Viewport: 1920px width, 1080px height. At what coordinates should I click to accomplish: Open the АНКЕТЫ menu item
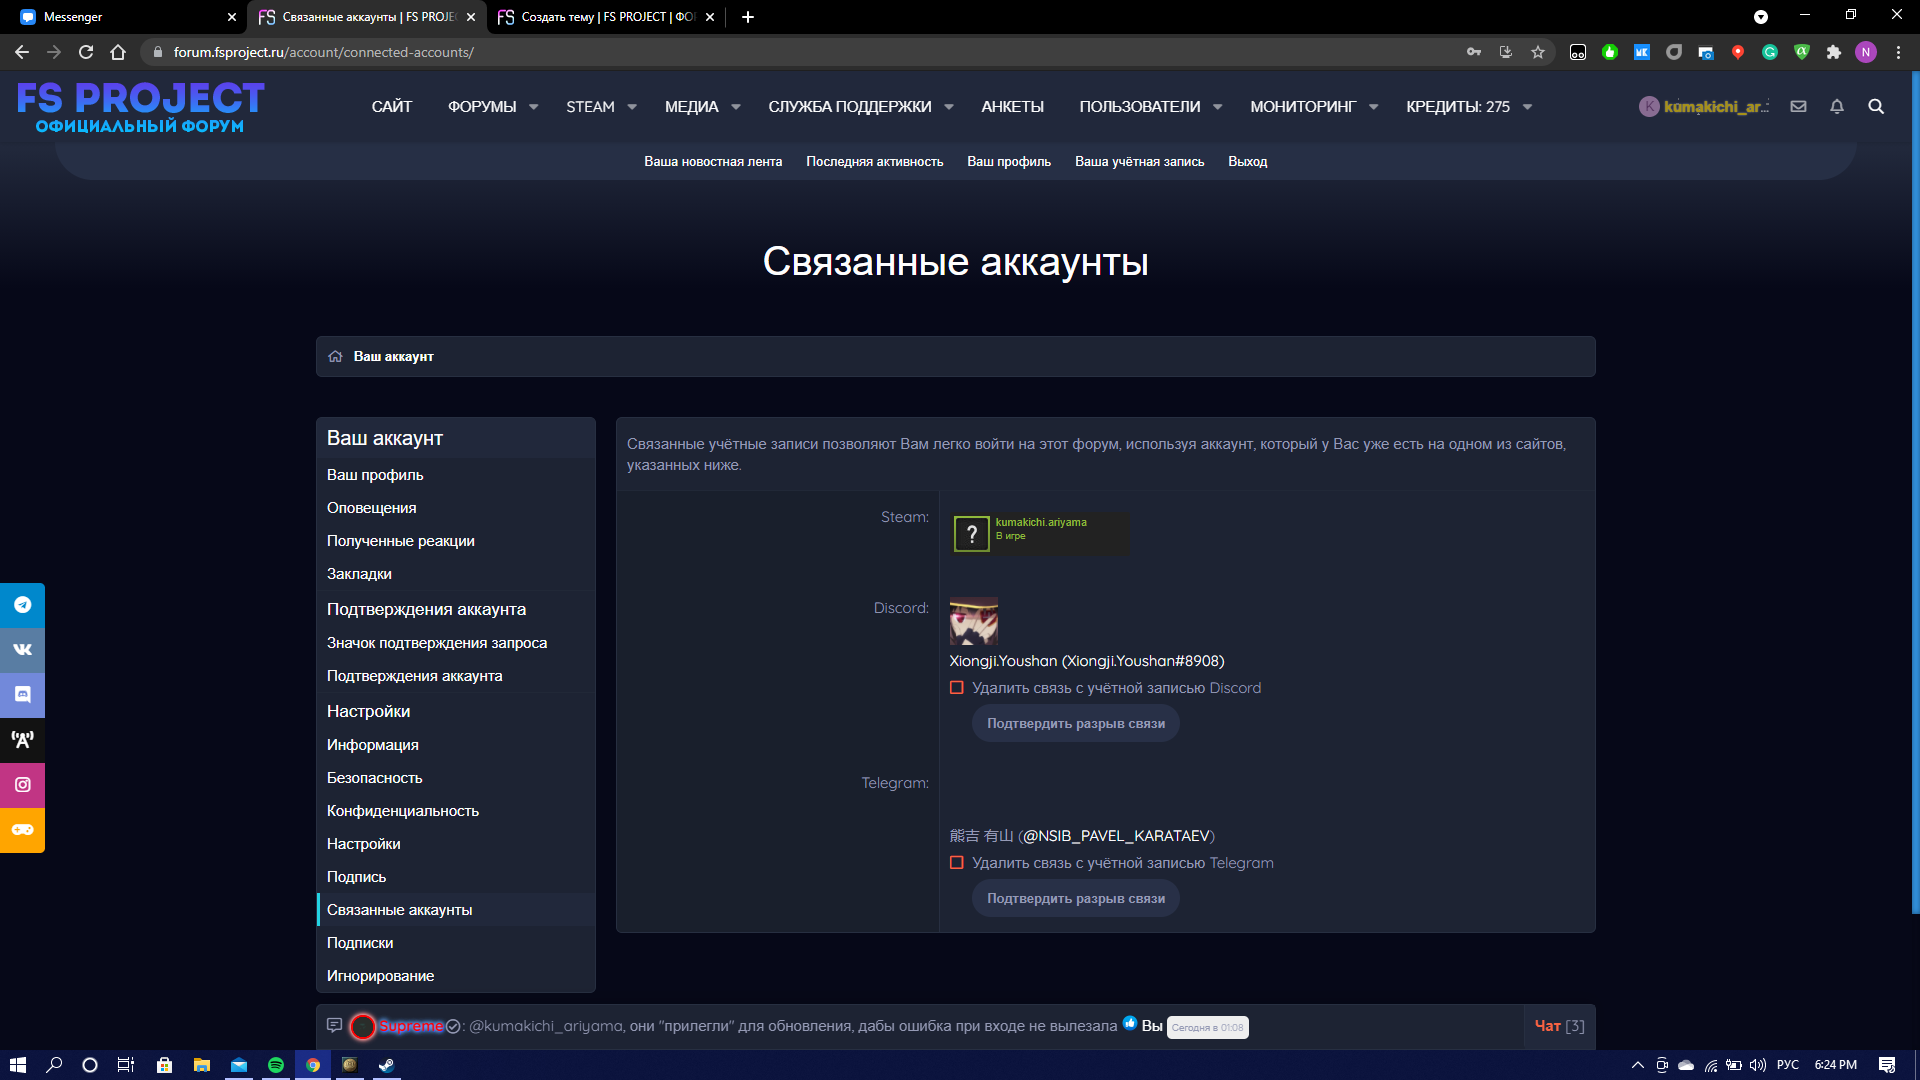[x=1012, y=107]
